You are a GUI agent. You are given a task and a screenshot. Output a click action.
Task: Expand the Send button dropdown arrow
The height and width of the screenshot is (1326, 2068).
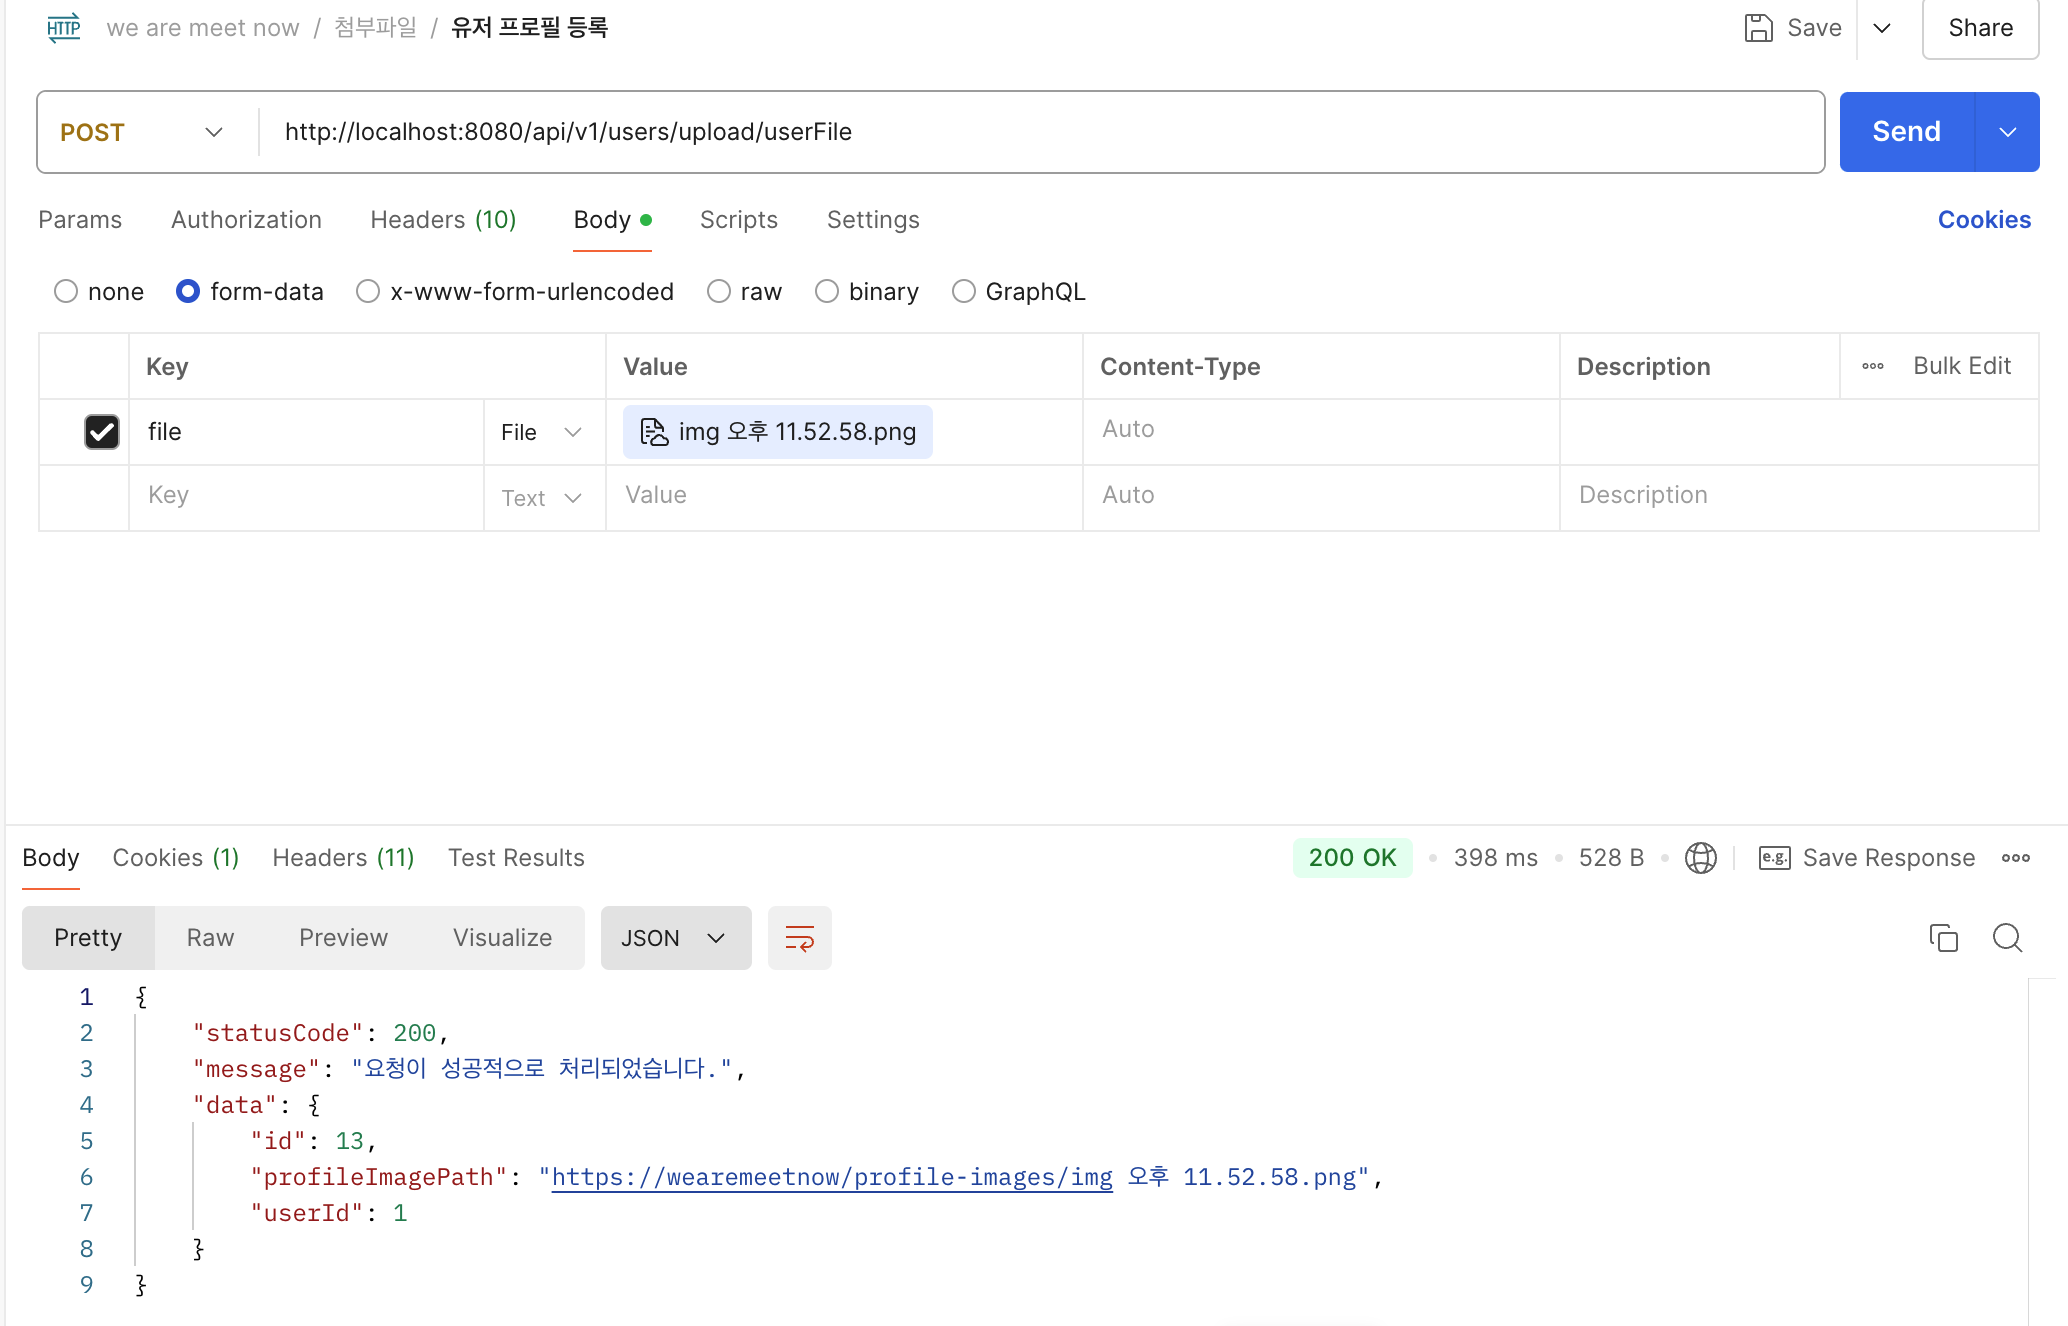point(2007,132)
